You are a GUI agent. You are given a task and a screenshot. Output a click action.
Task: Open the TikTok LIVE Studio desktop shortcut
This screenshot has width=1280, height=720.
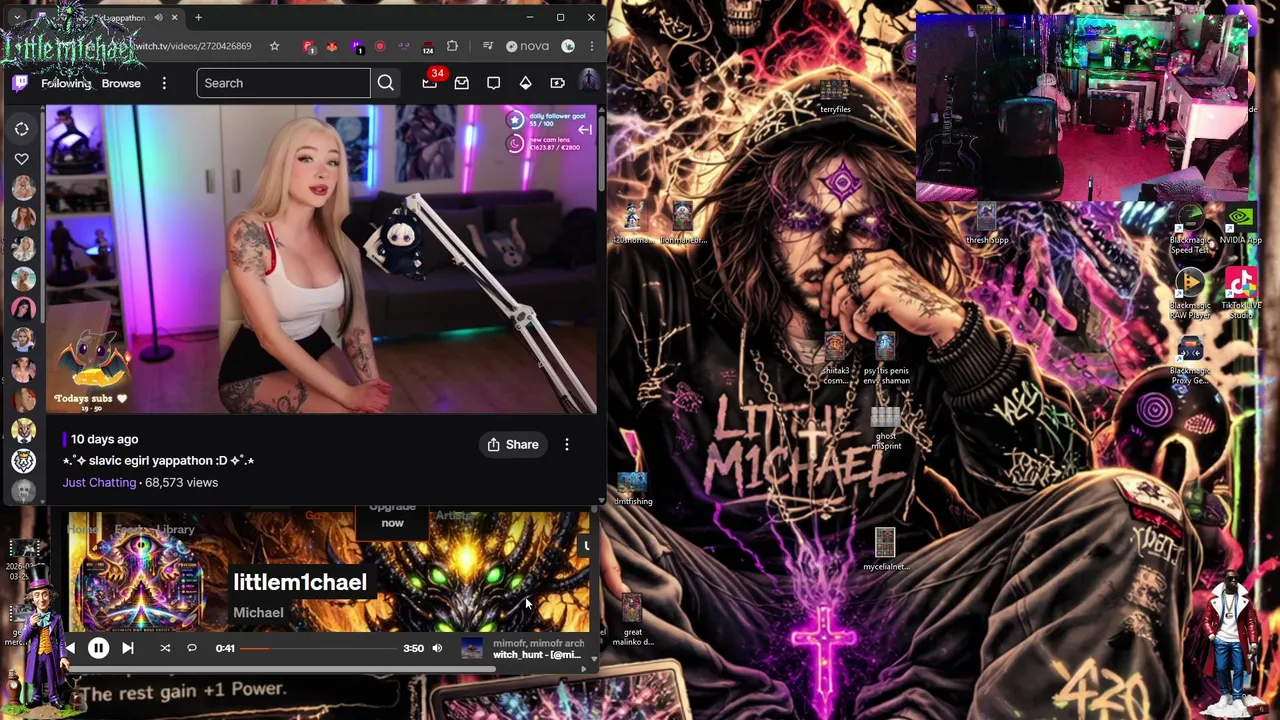(1240, 293)
